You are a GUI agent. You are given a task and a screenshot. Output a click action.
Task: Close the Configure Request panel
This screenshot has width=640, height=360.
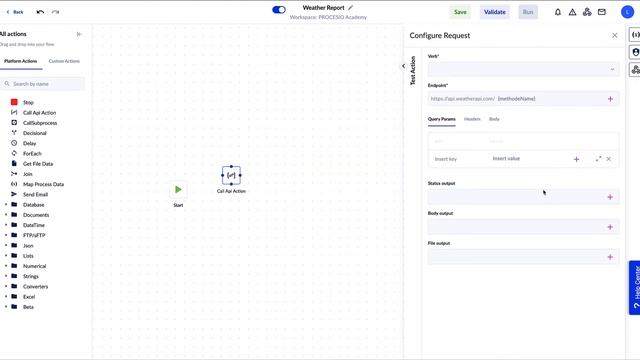pyautogui.click(x=615, y=36)
